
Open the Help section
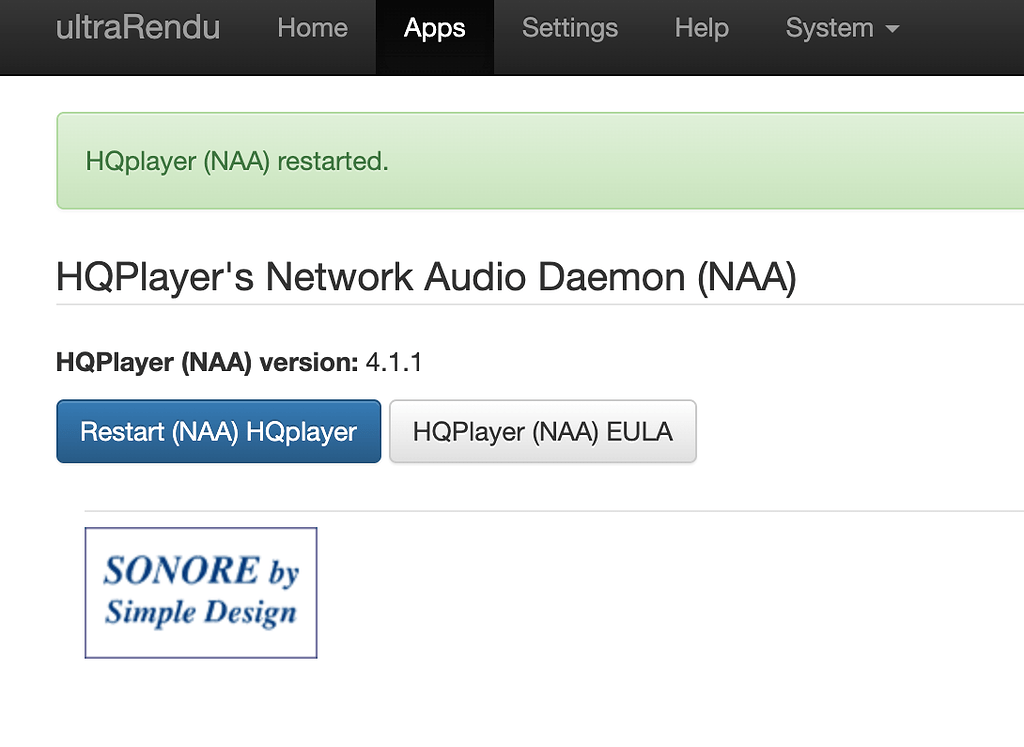tap(701, 28)
